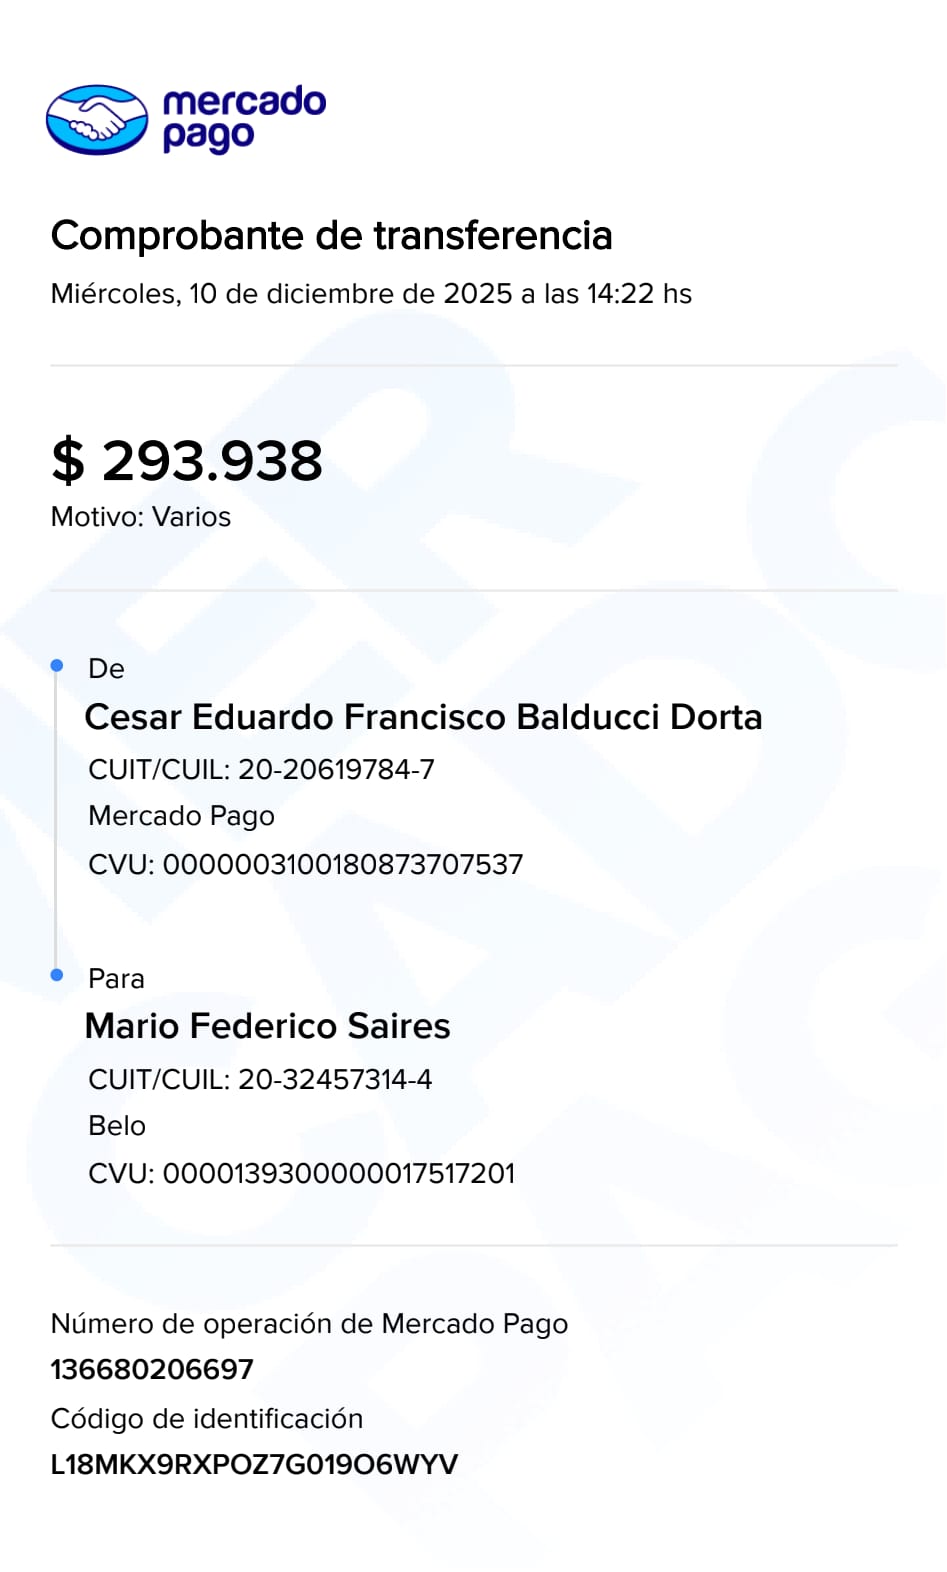Select the $ 293.938 transfer amount
Image resolution: width=947 pixels, height=1572 pixels.
pos(187,460)
